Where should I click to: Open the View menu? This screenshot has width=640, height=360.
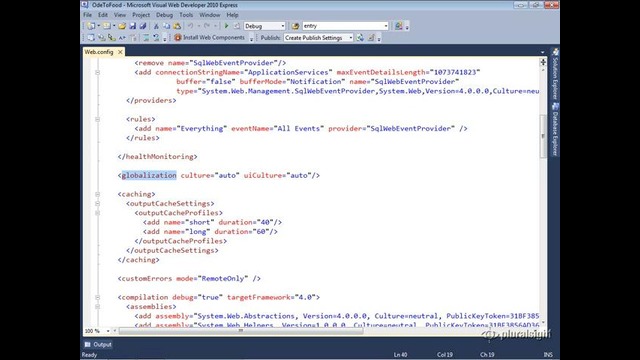point(120,15)
